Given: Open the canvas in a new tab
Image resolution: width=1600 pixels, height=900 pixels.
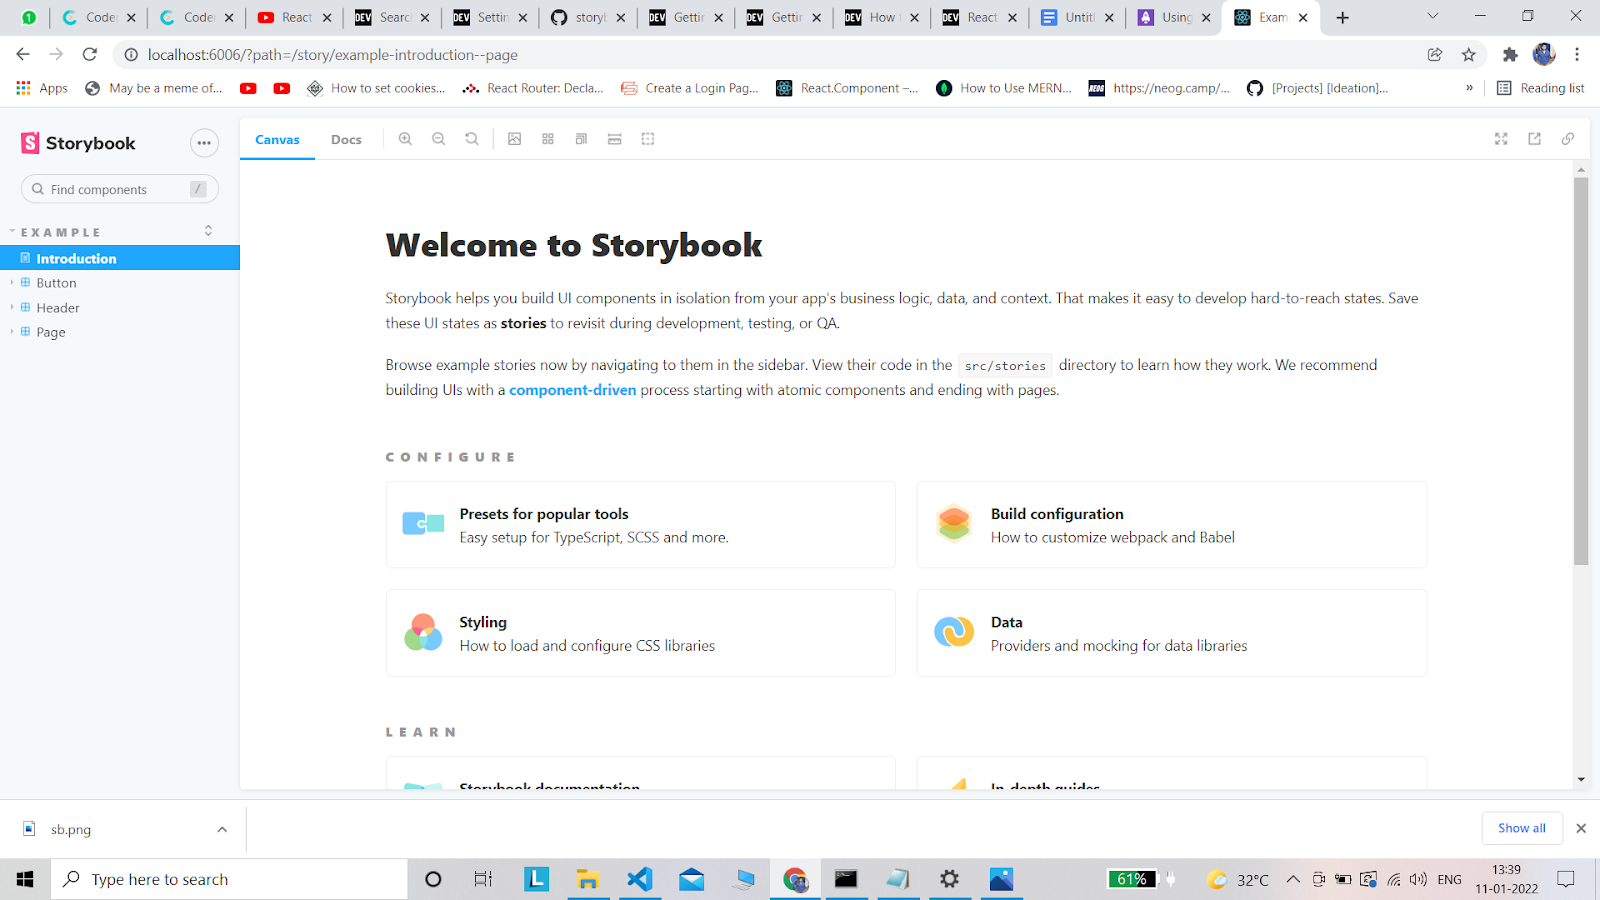Looking at the screenshot, I should coord(1534,139).
